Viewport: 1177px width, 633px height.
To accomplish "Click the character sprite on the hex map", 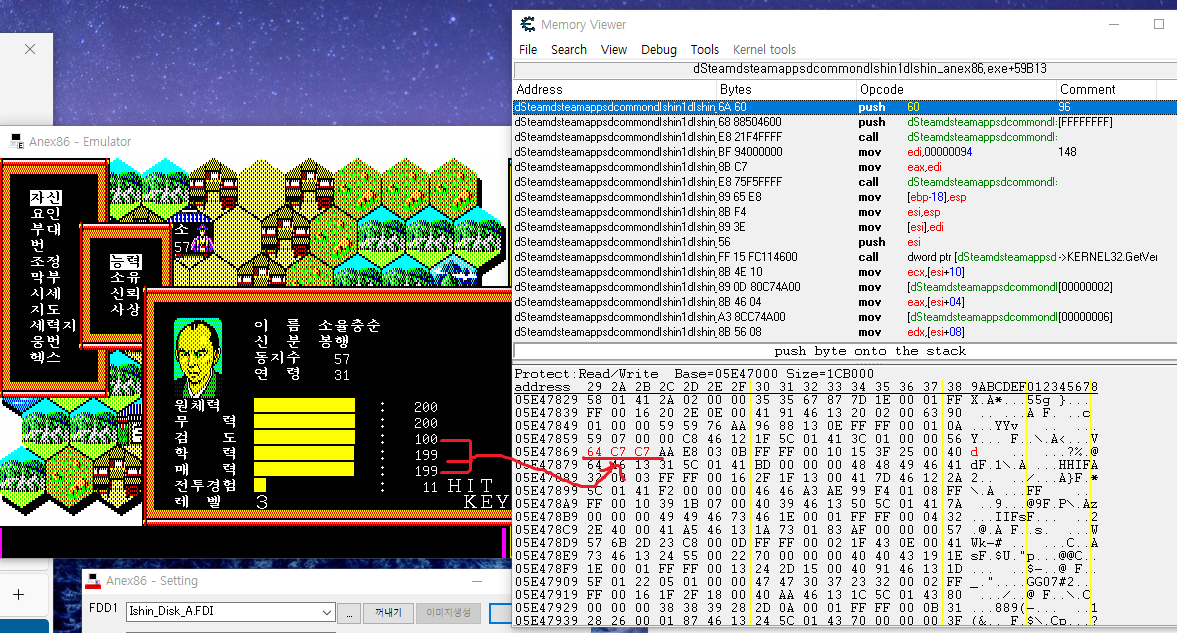I will tap(201, 239).
